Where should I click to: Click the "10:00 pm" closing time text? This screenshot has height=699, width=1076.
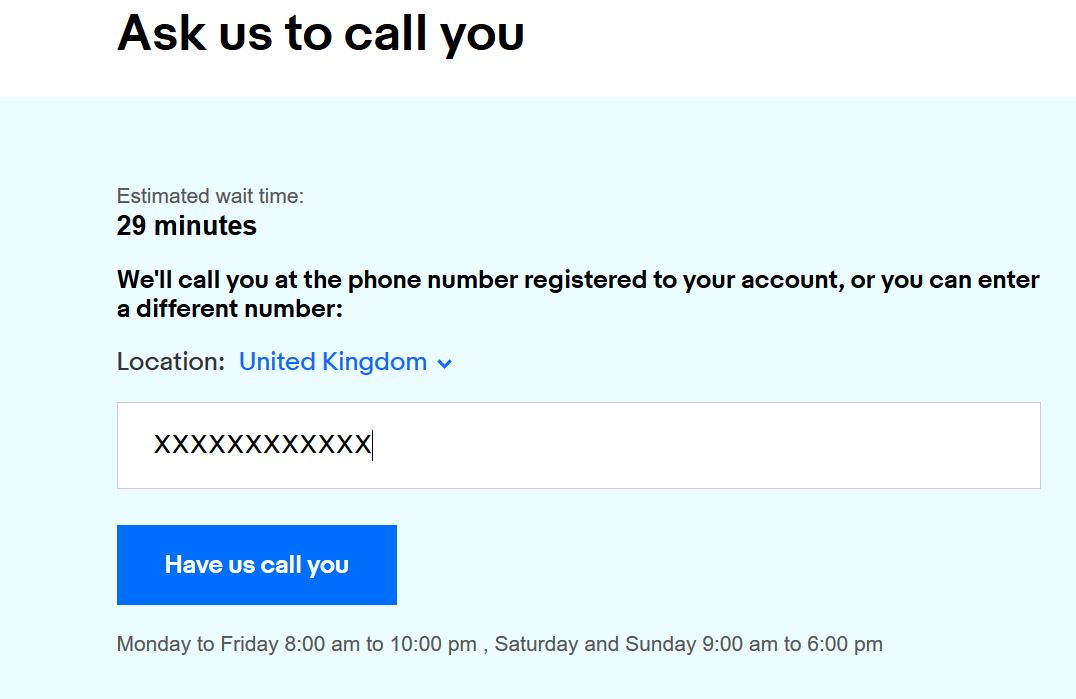tap(434, 644)
